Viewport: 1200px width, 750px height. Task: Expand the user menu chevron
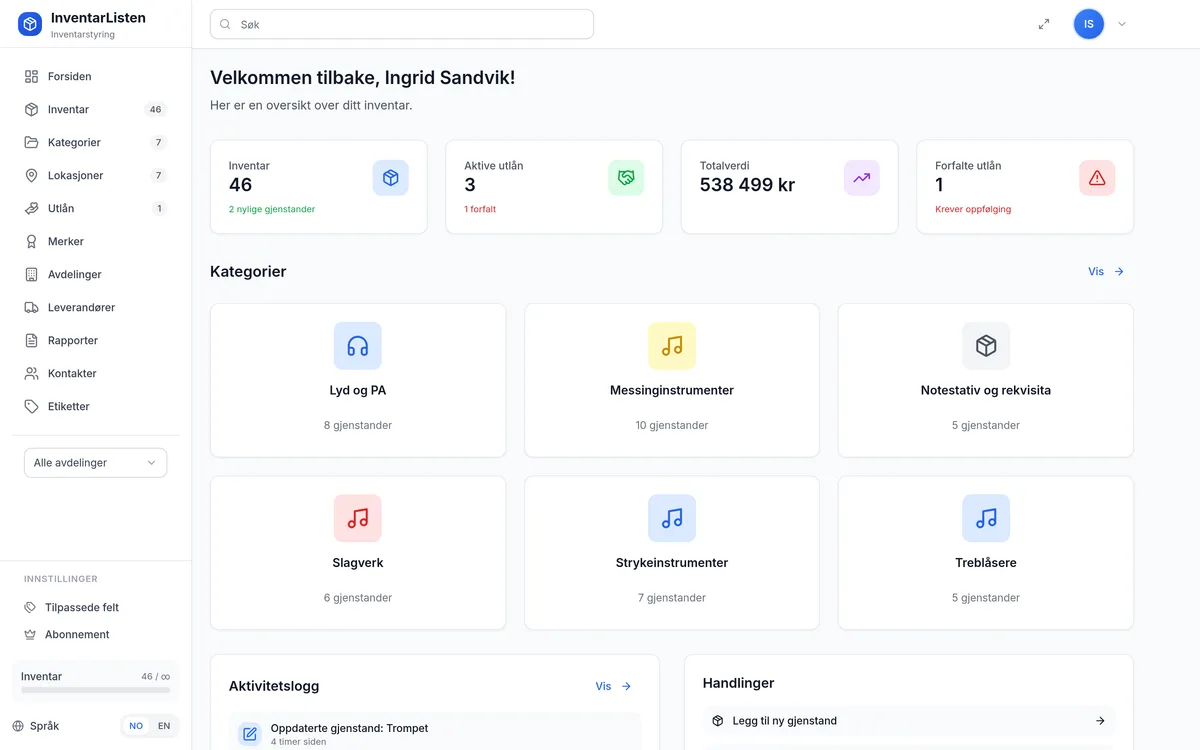(x=1122, y=24)
